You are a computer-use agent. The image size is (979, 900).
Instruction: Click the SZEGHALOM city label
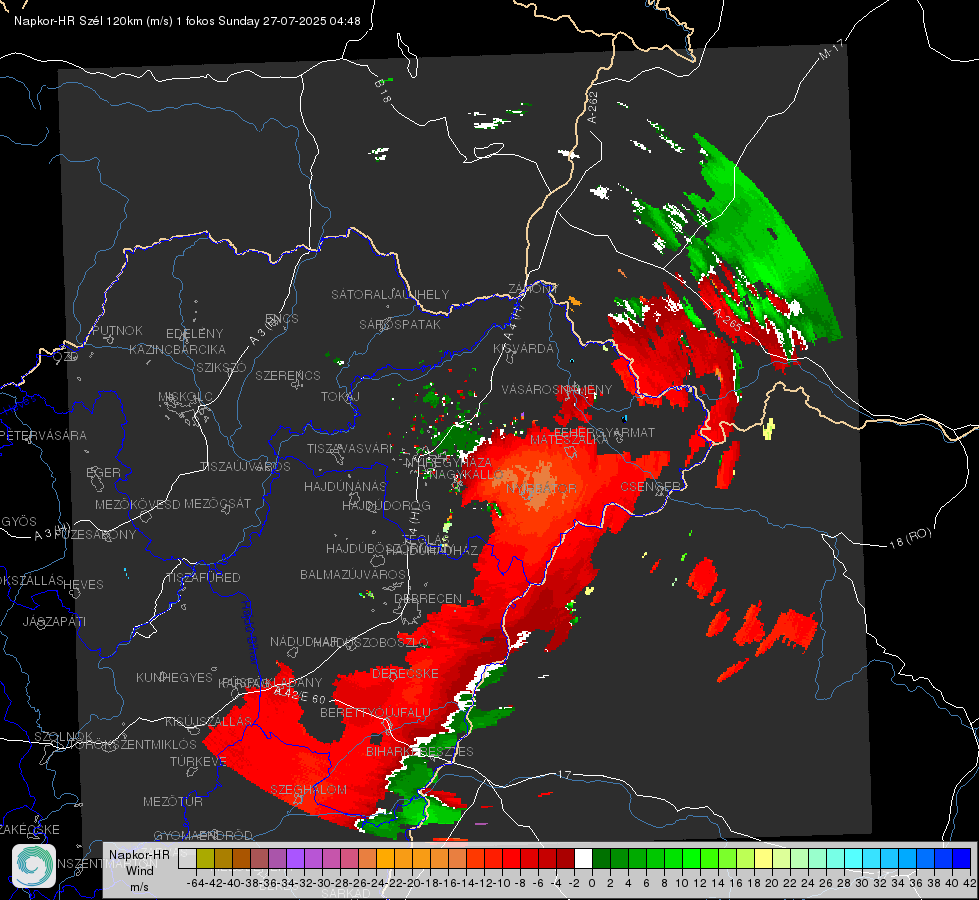pos(308,789)
